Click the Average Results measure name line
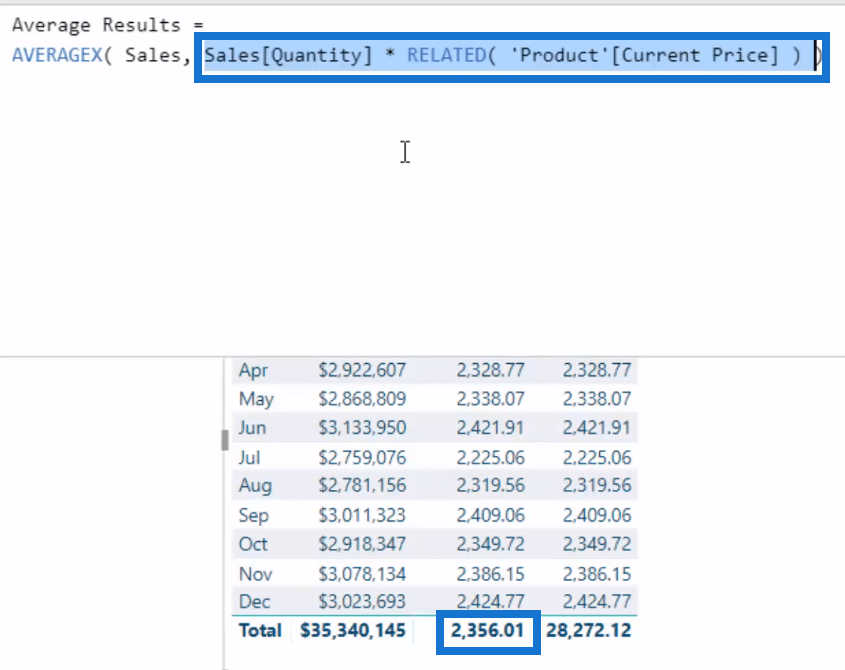This screenshot has width=845, height=670. coord(108,25)
